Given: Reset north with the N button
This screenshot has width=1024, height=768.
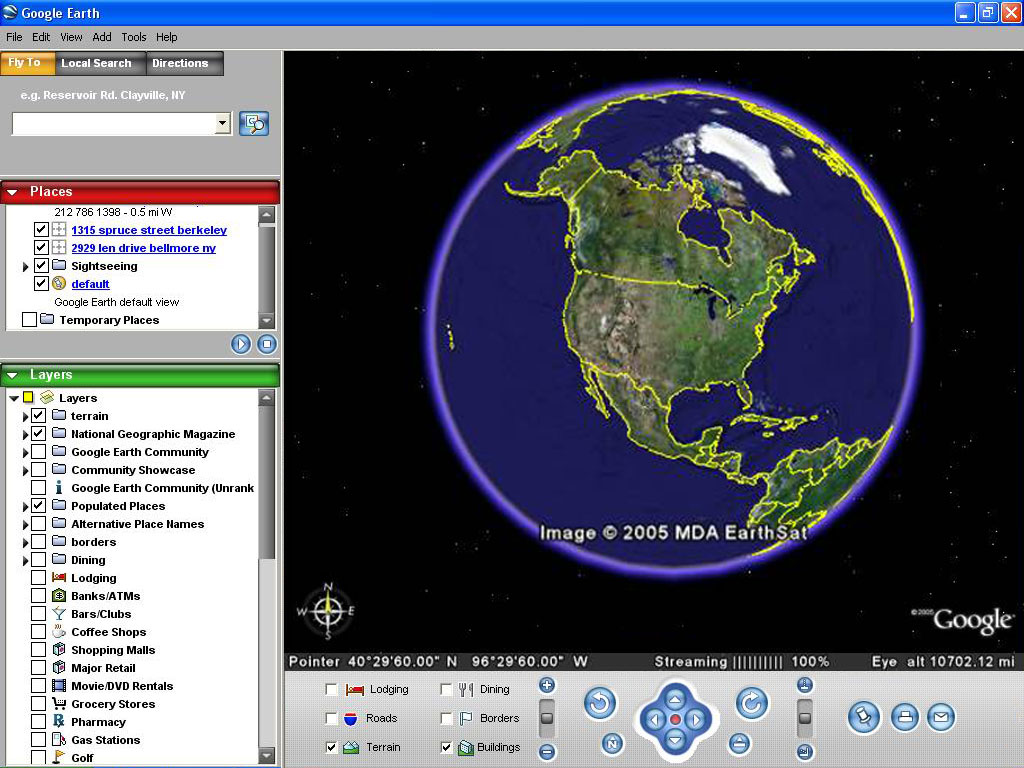Looking at the screenshot, I should [x=612, y=743].
